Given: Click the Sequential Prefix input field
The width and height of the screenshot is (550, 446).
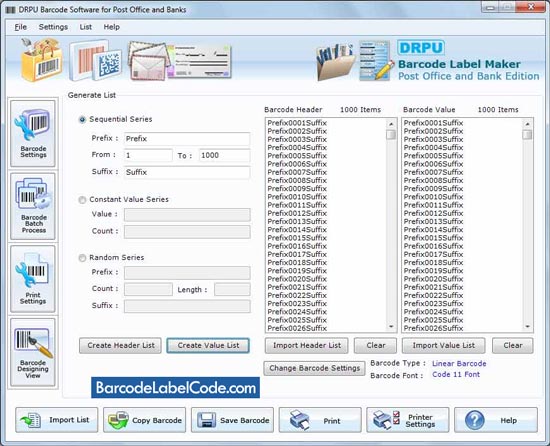Looking at the screenshot, I should pos(187,139).
